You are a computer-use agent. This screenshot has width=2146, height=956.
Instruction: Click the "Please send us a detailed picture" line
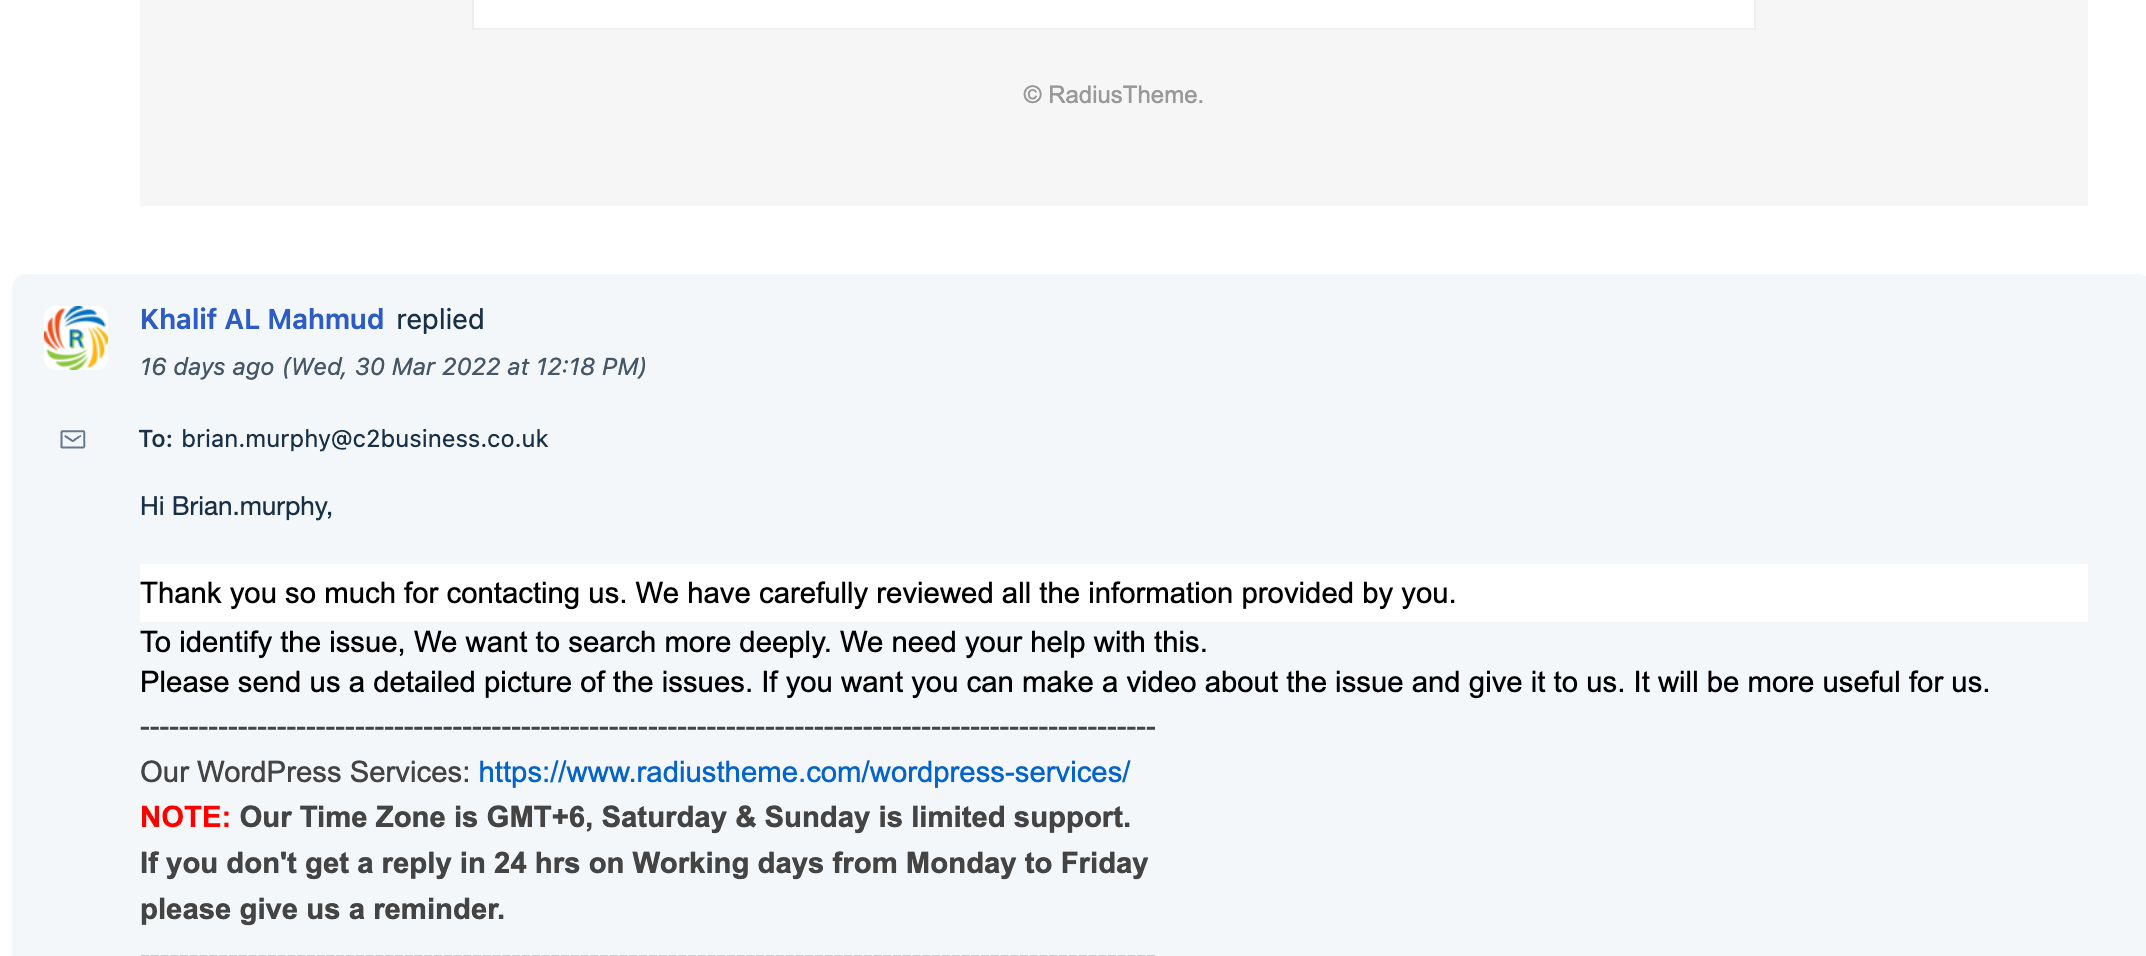(1065, 682)
